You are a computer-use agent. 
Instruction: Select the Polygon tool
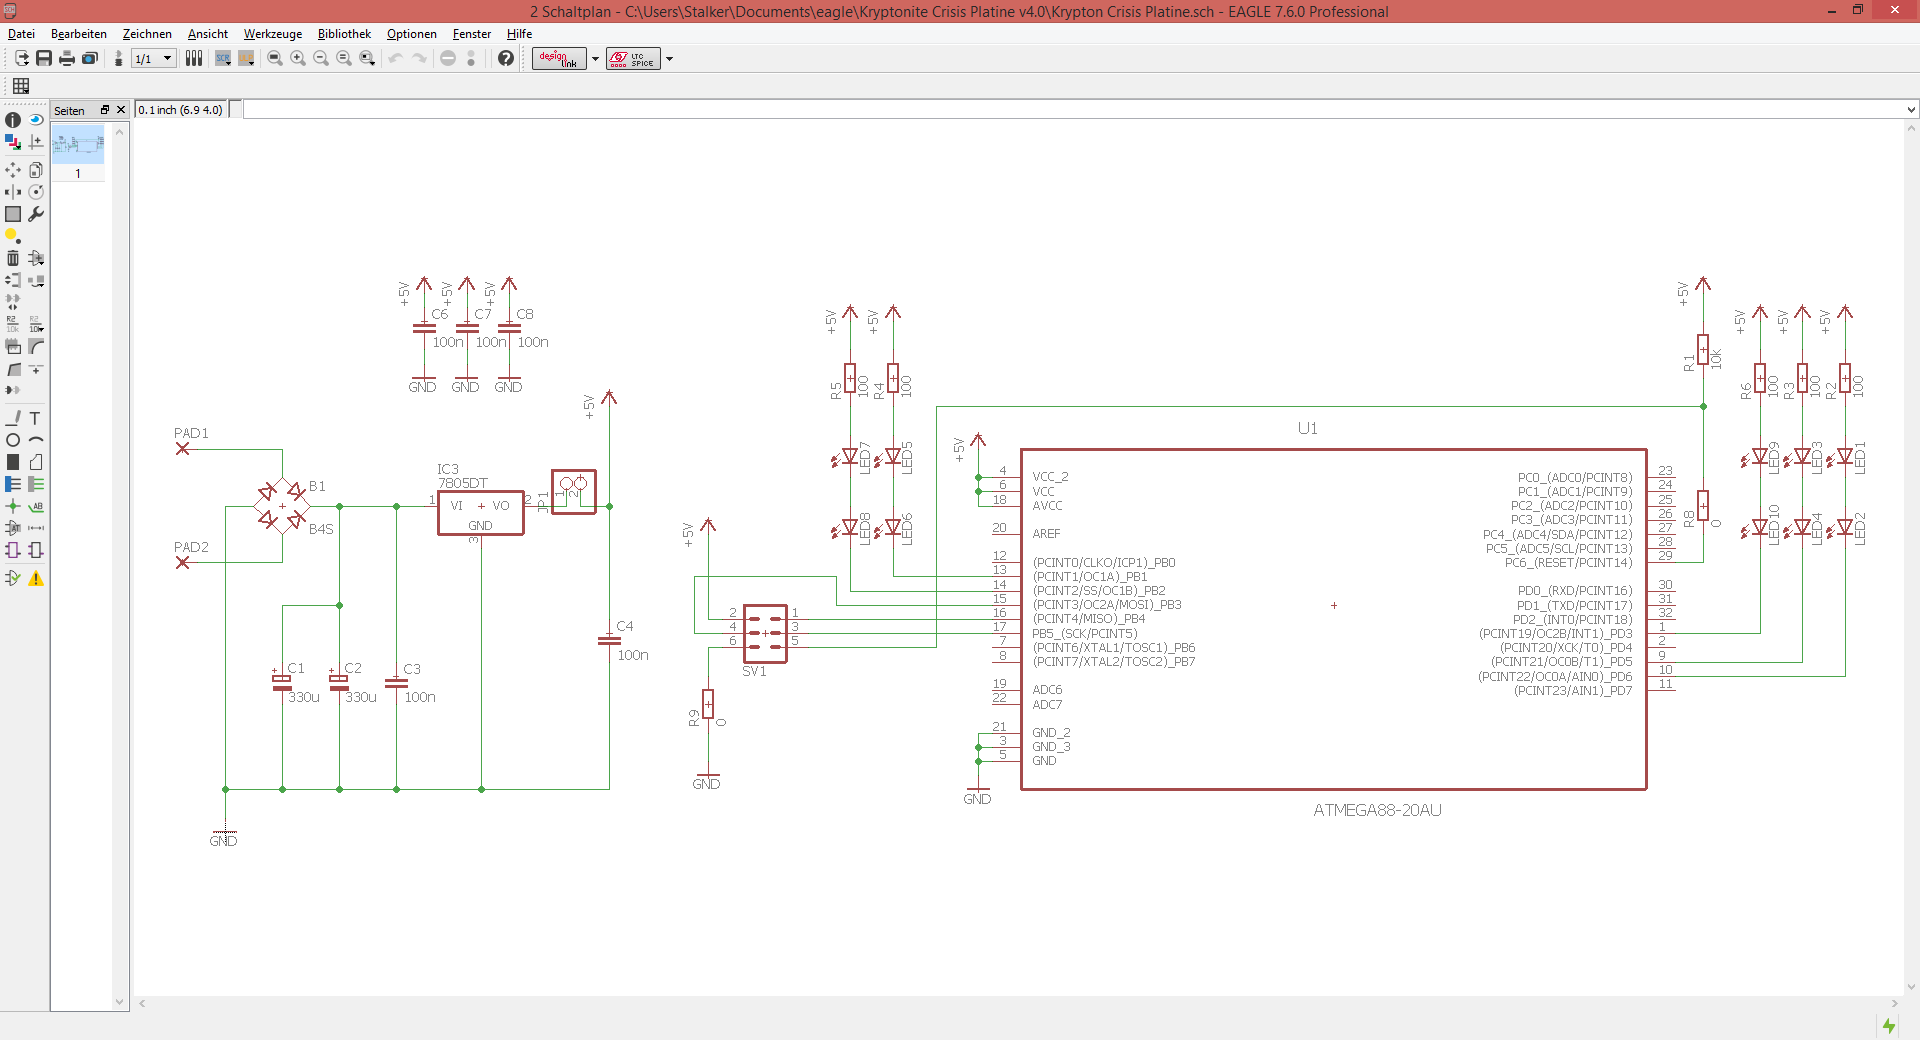point(36,462)
